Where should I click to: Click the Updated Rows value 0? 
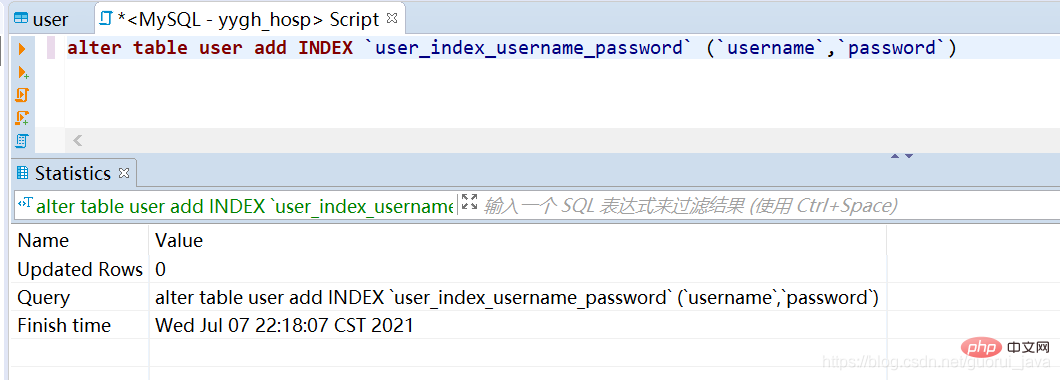pyautogui.click(x=160, y=269)
